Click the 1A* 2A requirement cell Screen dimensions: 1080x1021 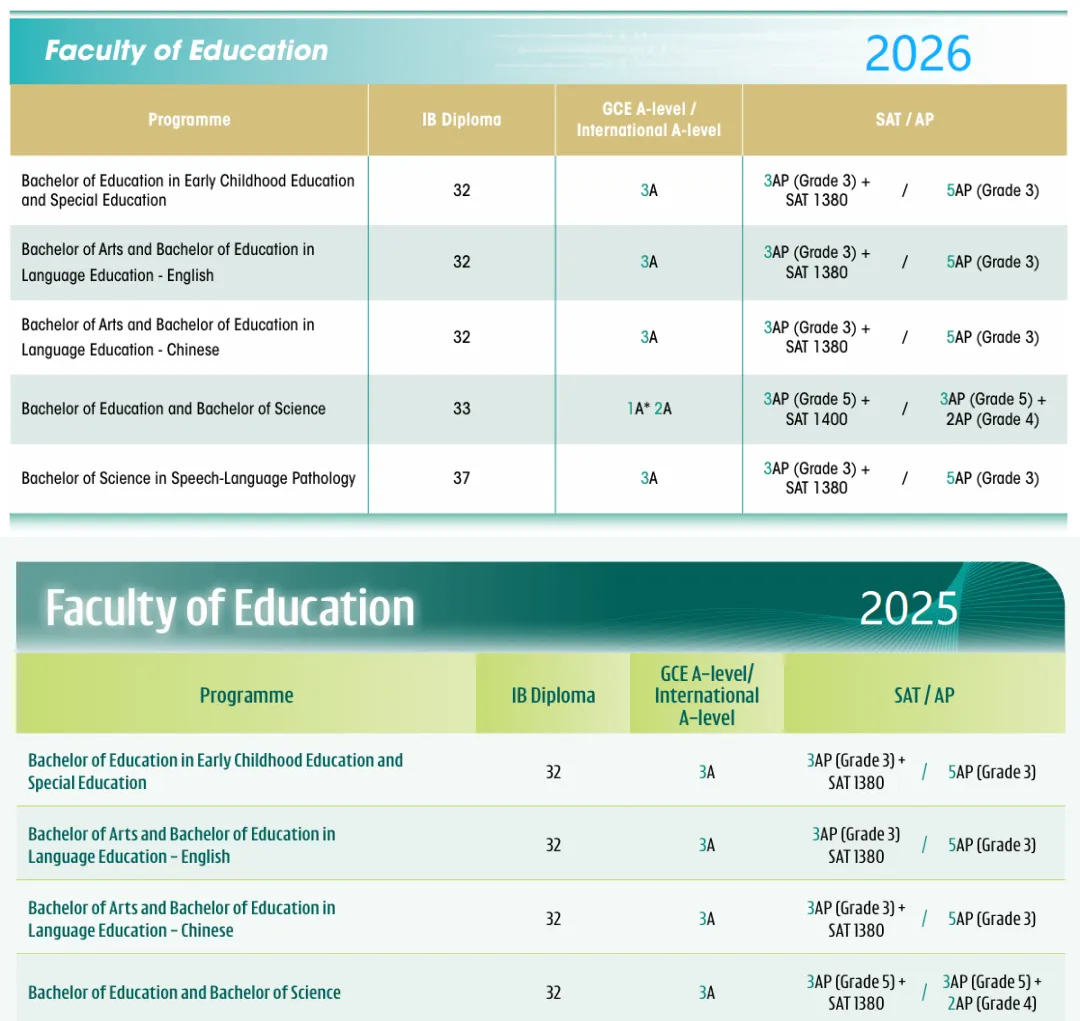pos(648,409)
